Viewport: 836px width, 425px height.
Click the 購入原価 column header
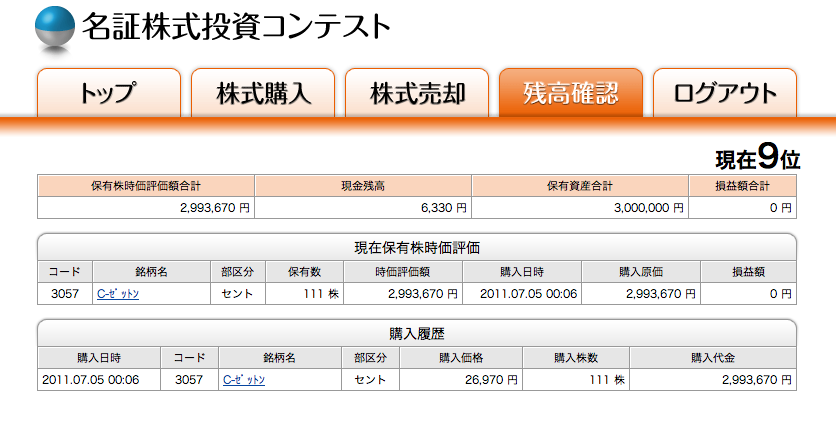(641, 272)
